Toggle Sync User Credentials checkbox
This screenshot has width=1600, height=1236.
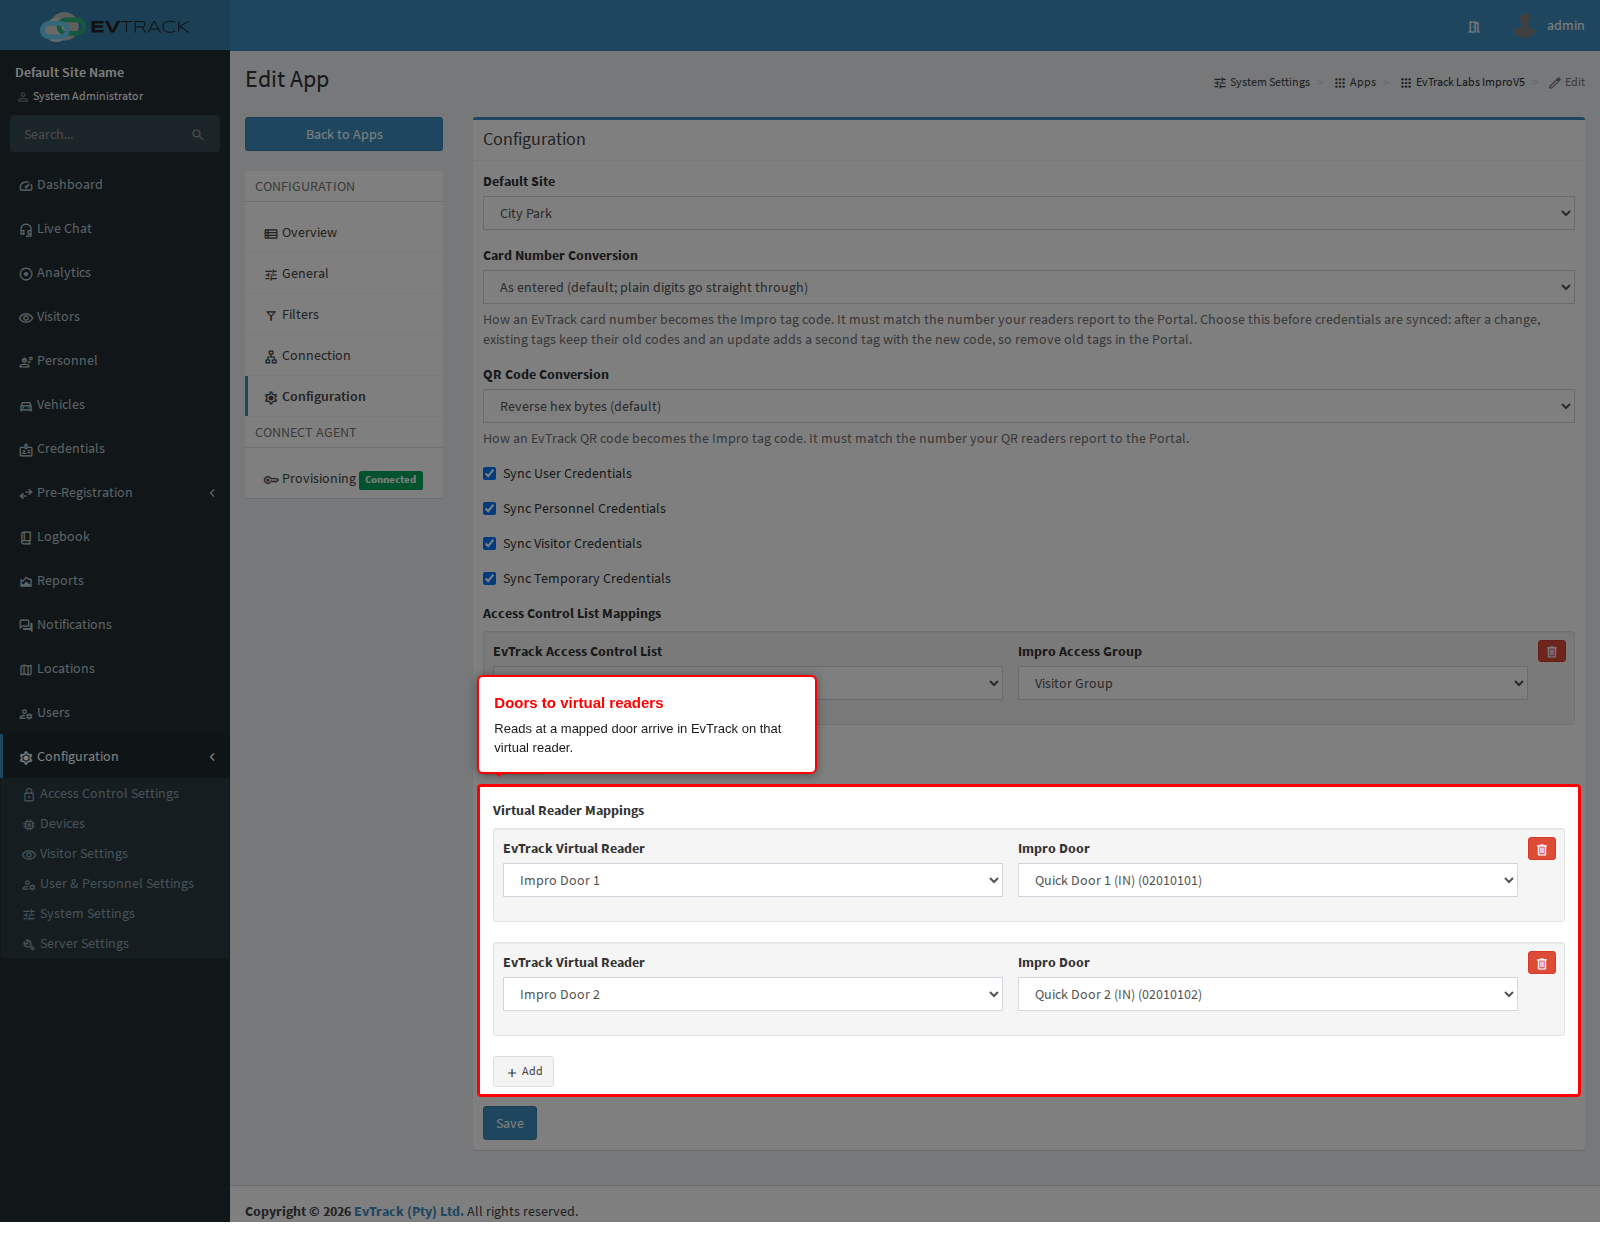tap(490, 474)
